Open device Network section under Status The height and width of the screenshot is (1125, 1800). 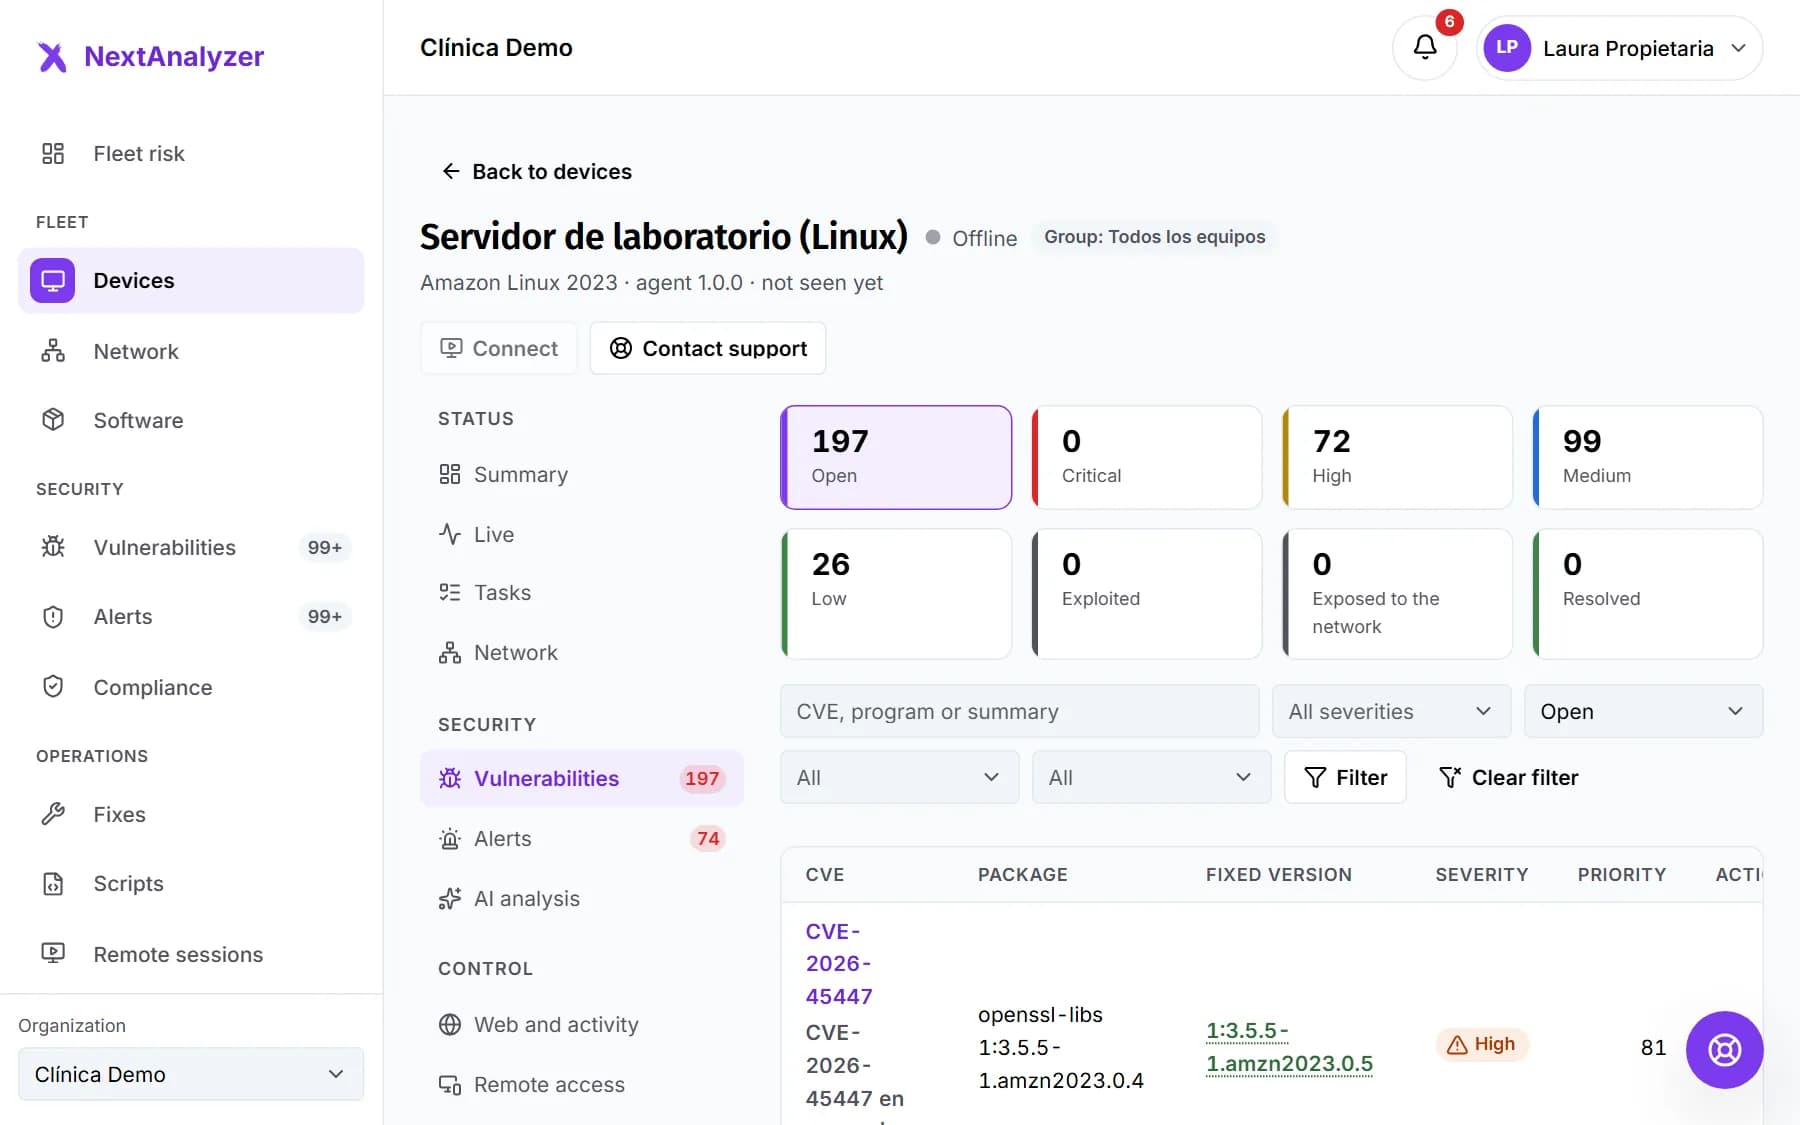tap(582, 652)
